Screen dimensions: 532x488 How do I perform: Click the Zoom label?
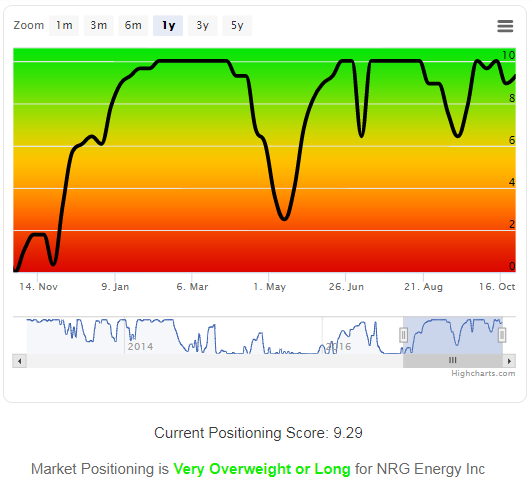pyautogui.click(x=28, y=25)
